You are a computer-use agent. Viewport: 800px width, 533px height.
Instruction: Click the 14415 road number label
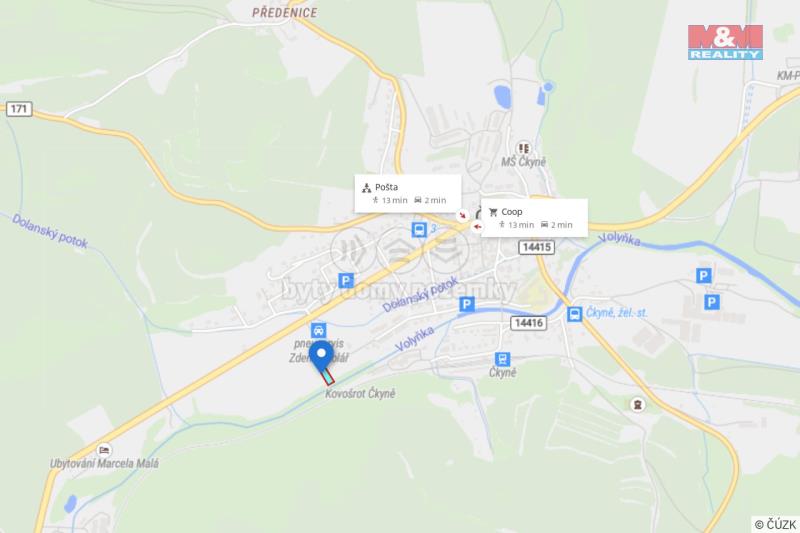point(537,247)
